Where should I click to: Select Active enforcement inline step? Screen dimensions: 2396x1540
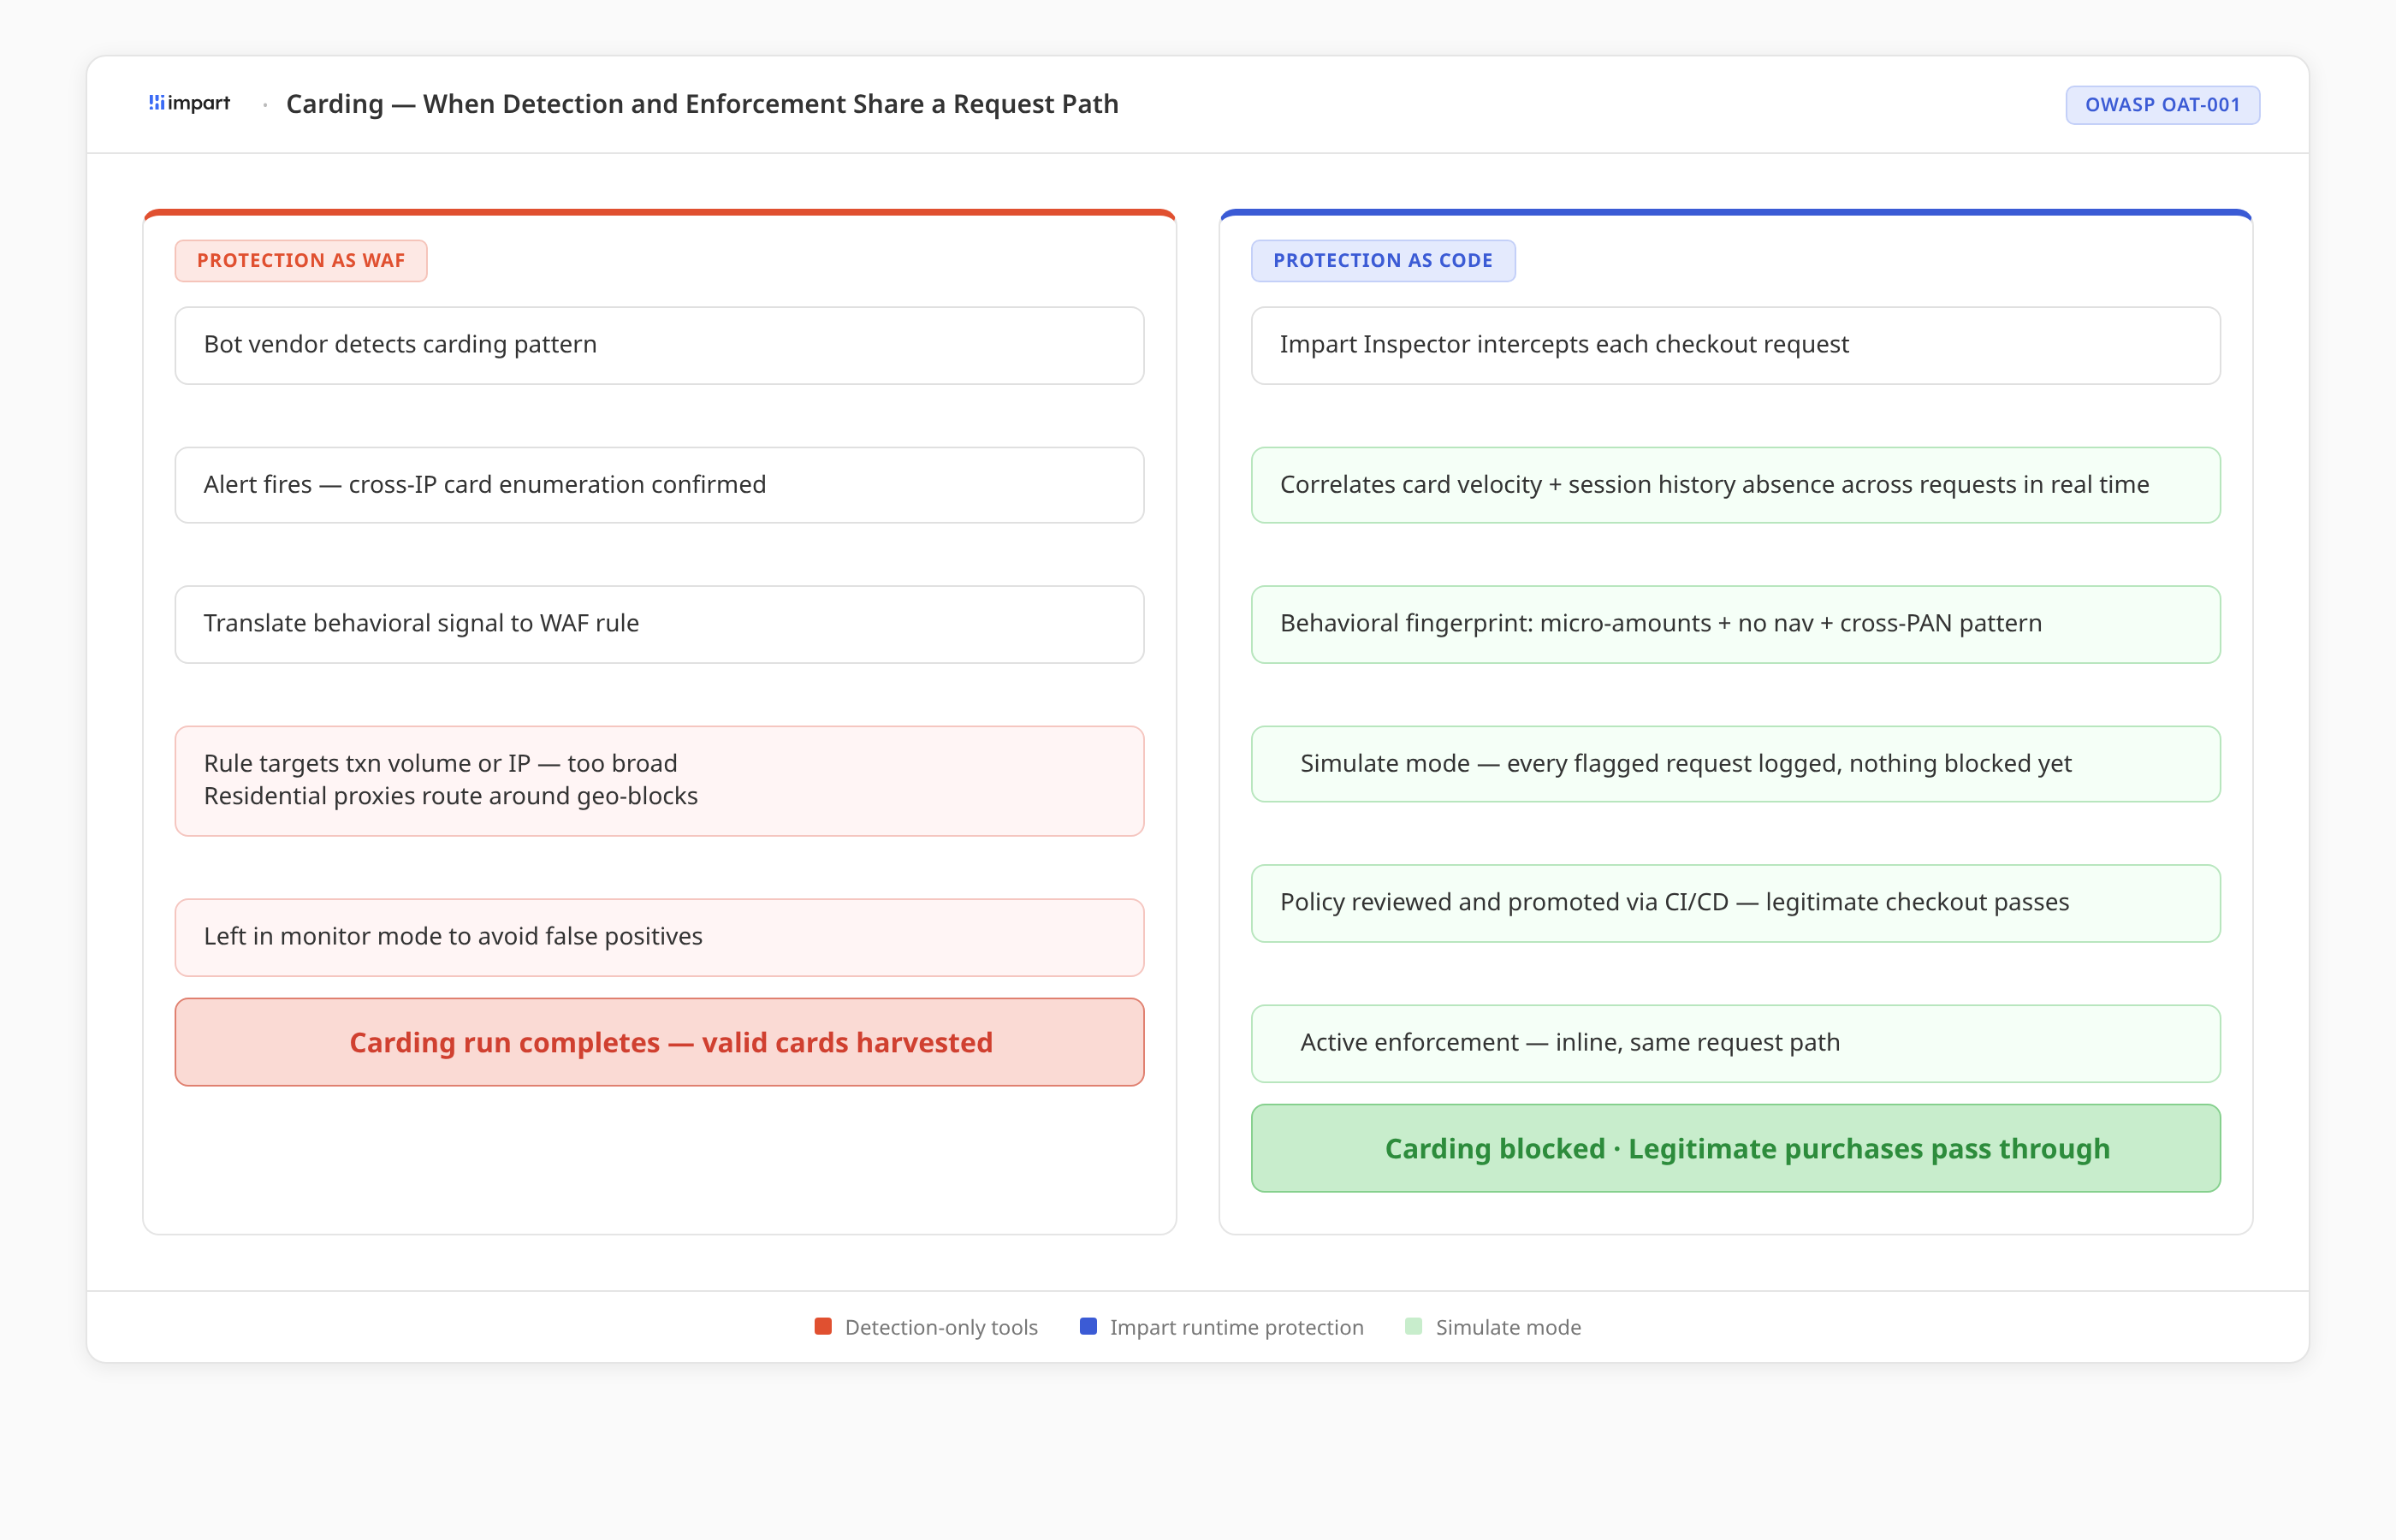click(x=1735, y=1043)
